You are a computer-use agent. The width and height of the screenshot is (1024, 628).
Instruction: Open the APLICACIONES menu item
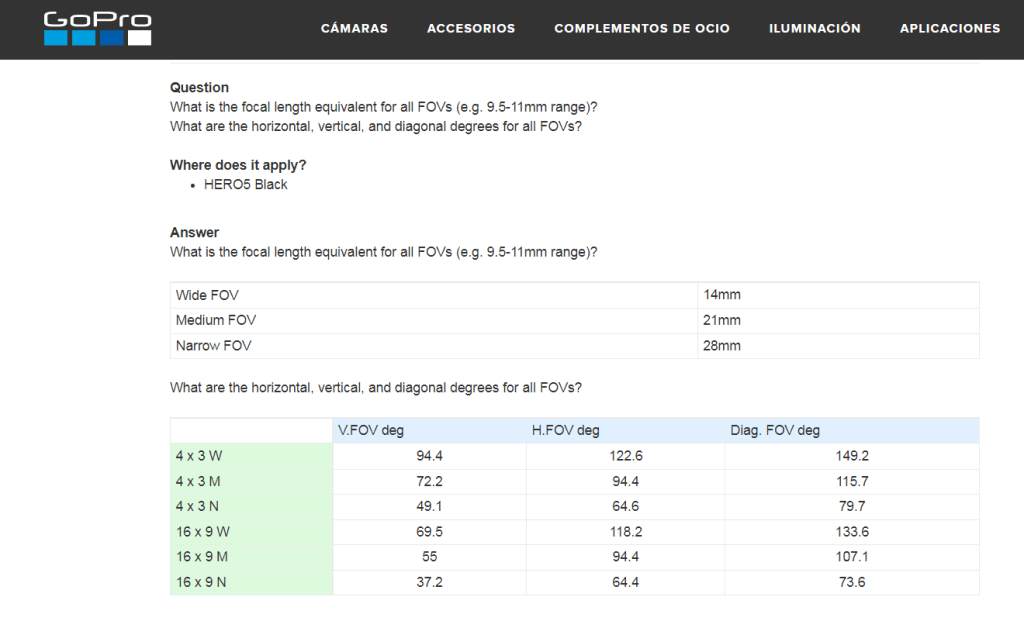pyautogui.click(x=949, y=29)
